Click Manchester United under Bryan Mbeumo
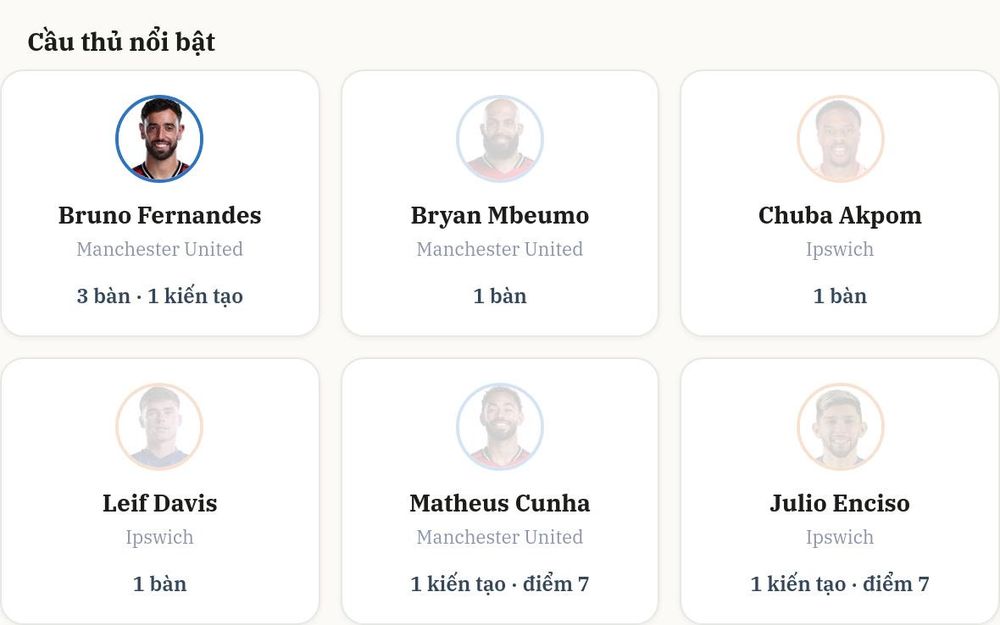 click(x=500, y=249)
